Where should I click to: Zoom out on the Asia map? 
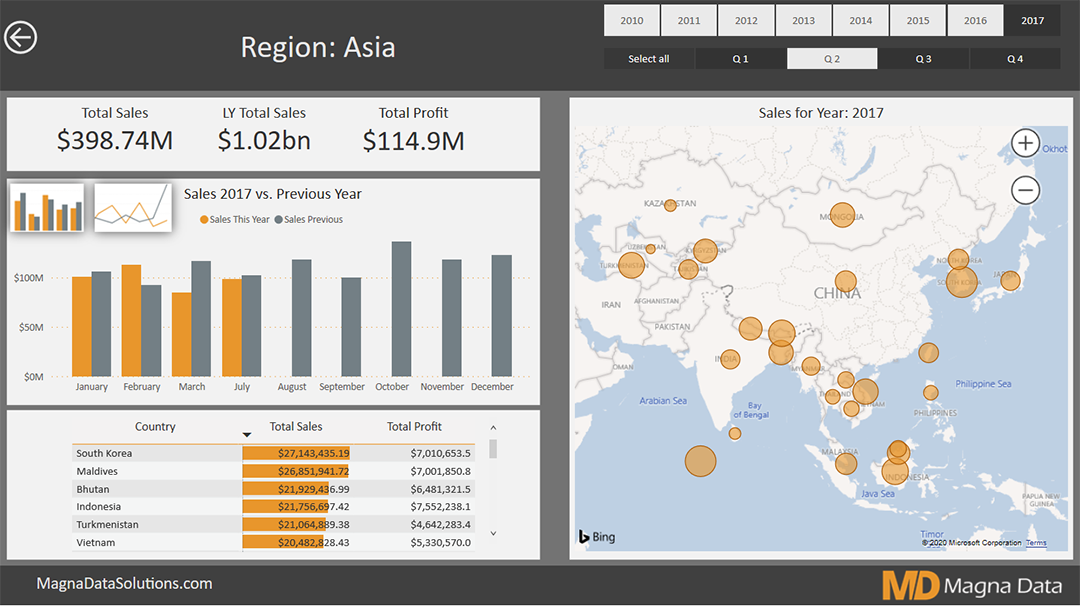point(1025,190)
